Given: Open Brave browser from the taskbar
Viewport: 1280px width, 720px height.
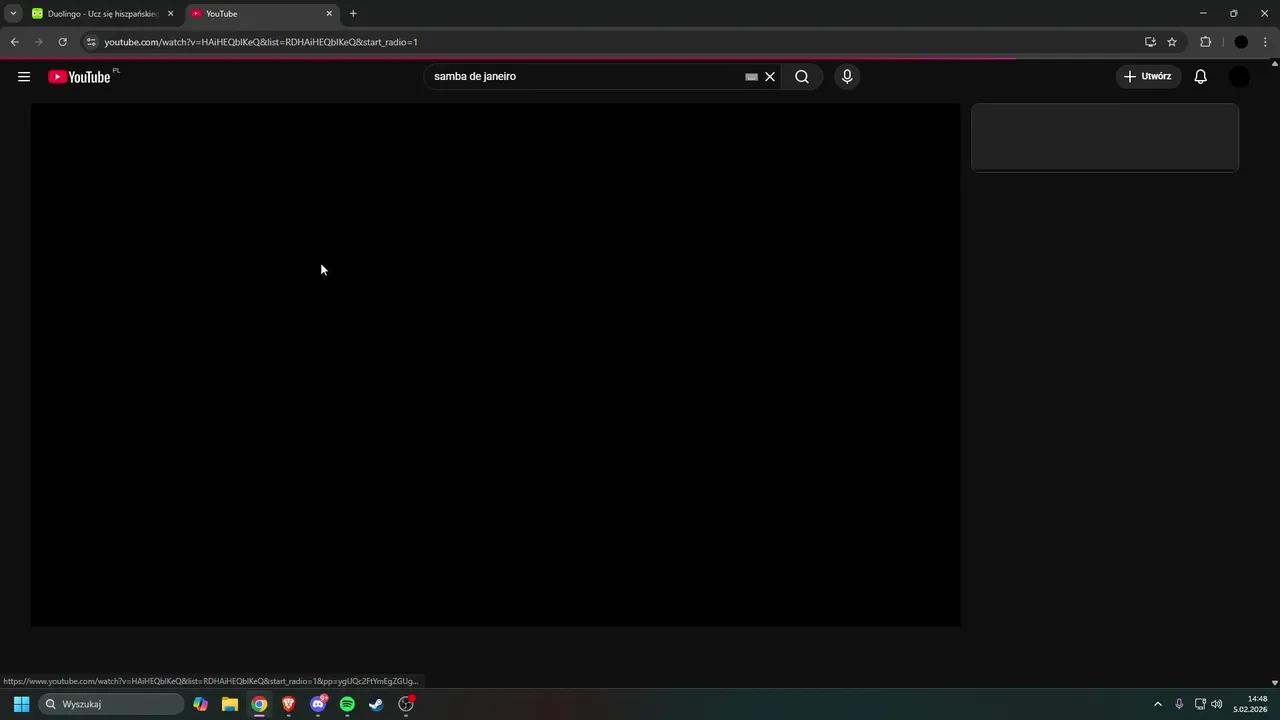Looking at the screenshot, I should click(288, 704).
